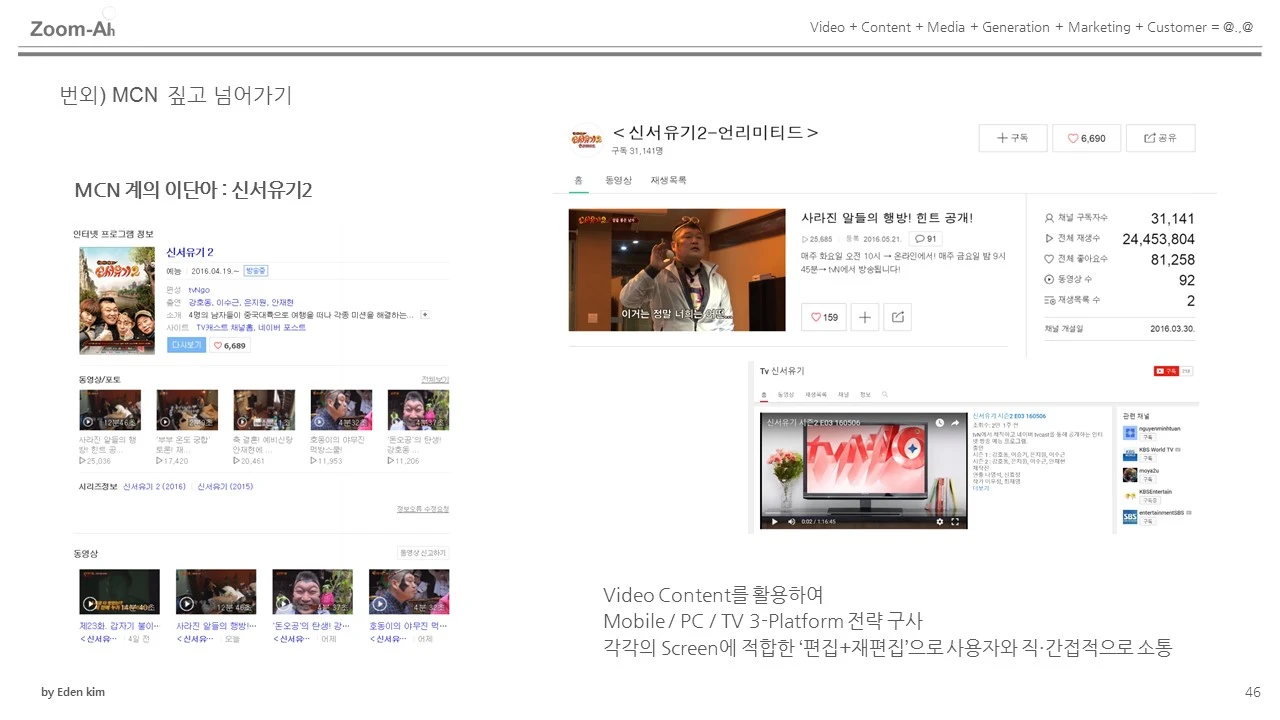Open the export/share icon below the hint video

[x=897, y=317]
